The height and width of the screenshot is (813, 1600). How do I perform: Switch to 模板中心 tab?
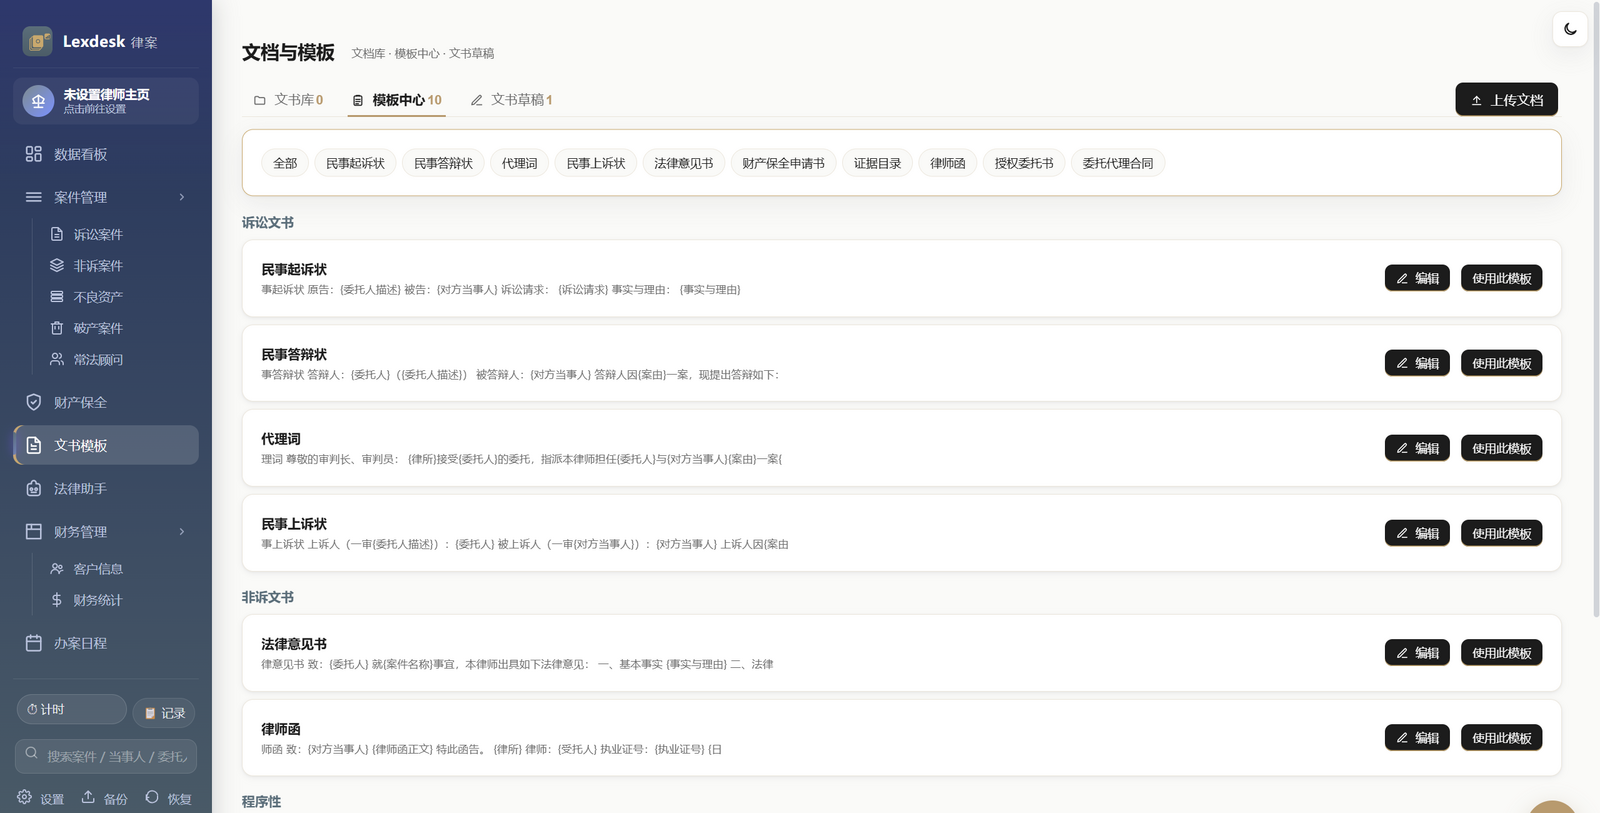[x=397, y=100]
